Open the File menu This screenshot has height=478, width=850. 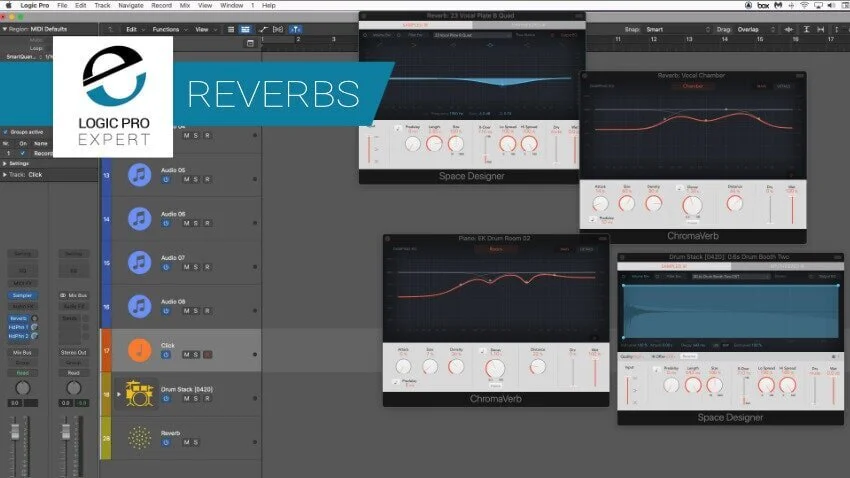coord(62,5)
